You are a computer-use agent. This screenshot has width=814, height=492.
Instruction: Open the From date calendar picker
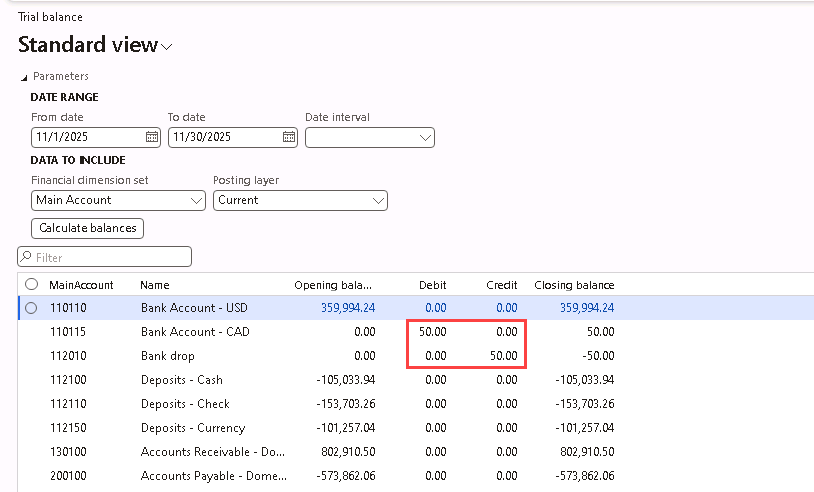tap(152, 137)
